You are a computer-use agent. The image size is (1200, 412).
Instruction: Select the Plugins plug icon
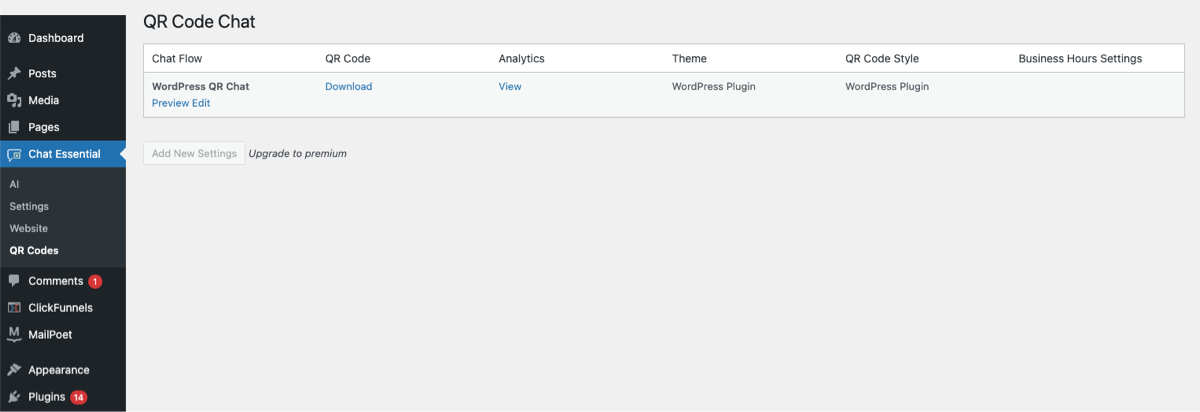14,397
